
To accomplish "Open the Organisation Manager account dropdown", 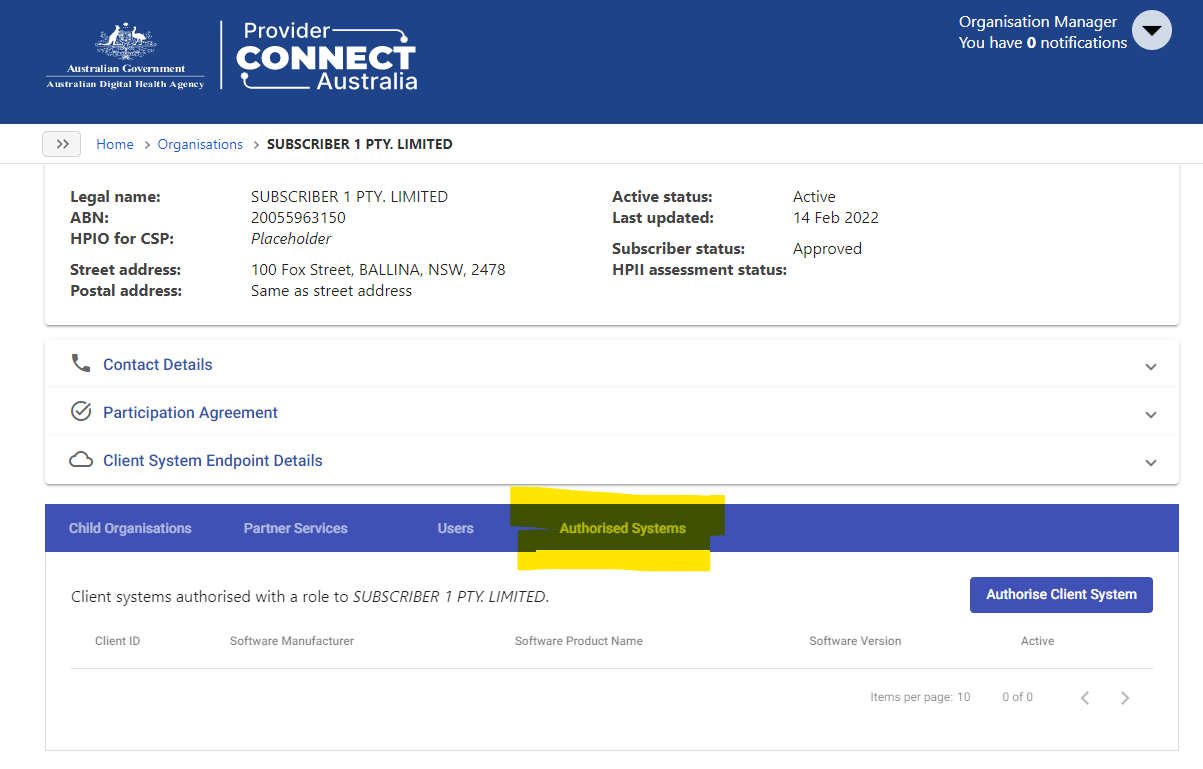I will click(x=1151, y=30).
